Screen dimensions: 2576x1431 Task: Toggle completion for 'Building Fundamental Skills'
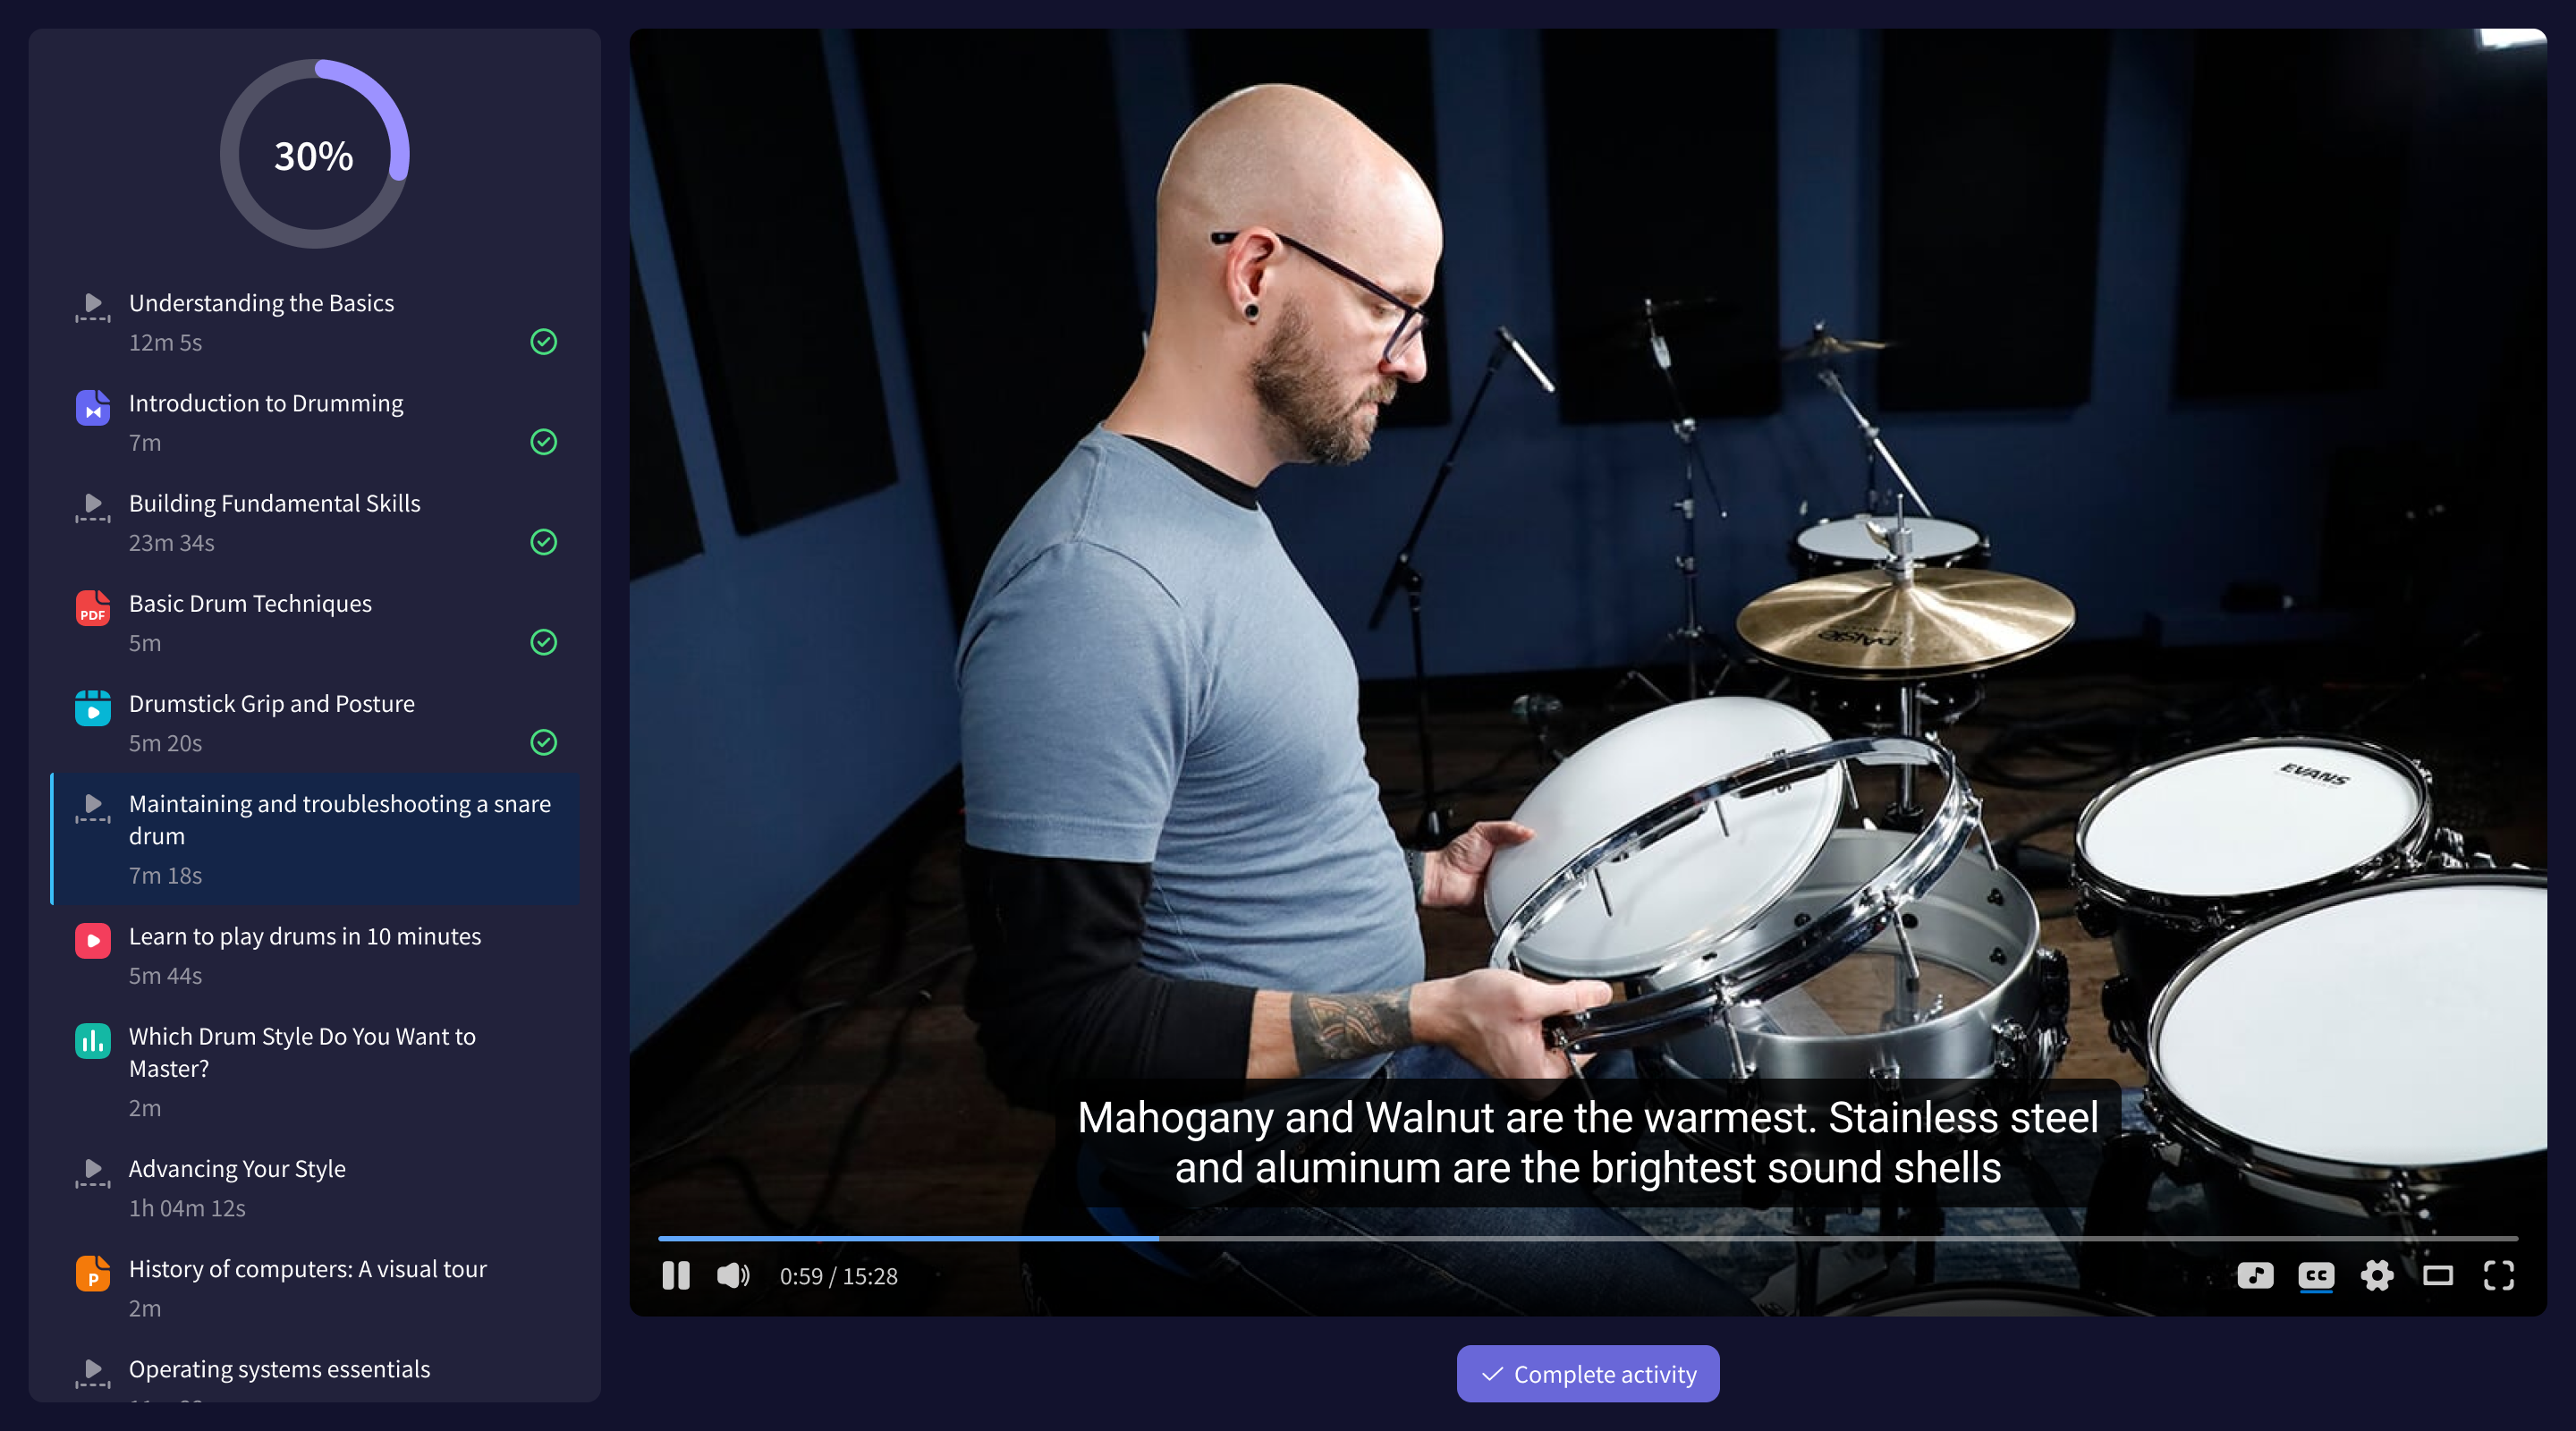(545, 541)
